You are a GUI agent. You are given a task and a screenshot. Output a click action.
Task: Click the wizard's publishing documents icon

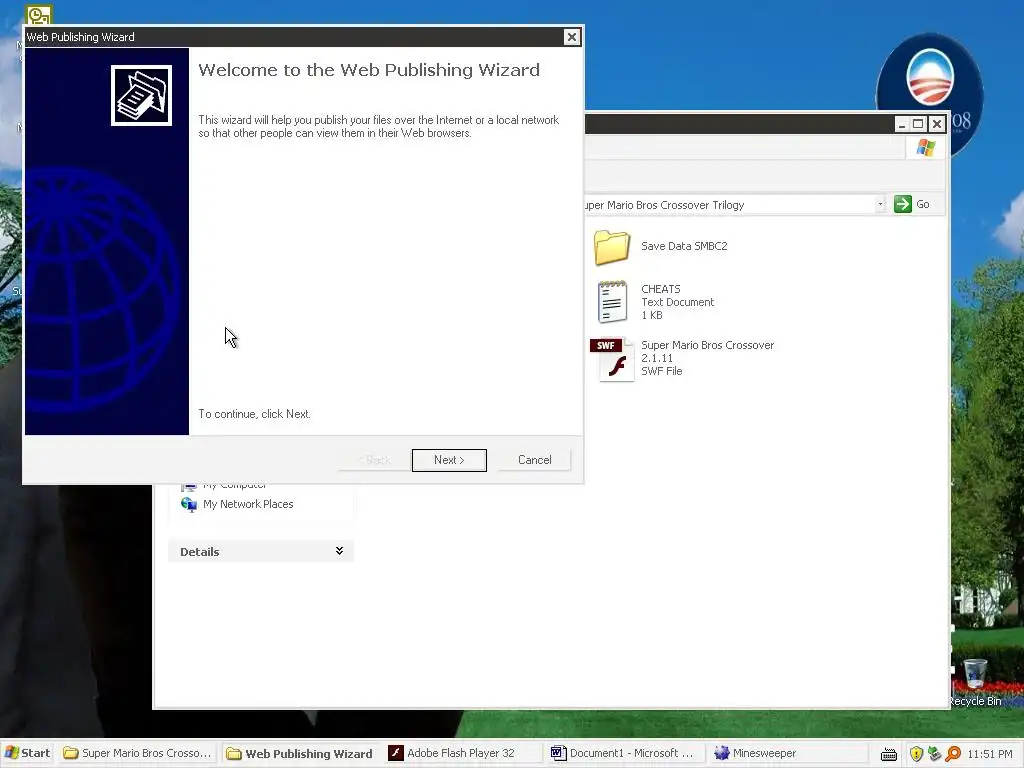[x=141, y=95]
